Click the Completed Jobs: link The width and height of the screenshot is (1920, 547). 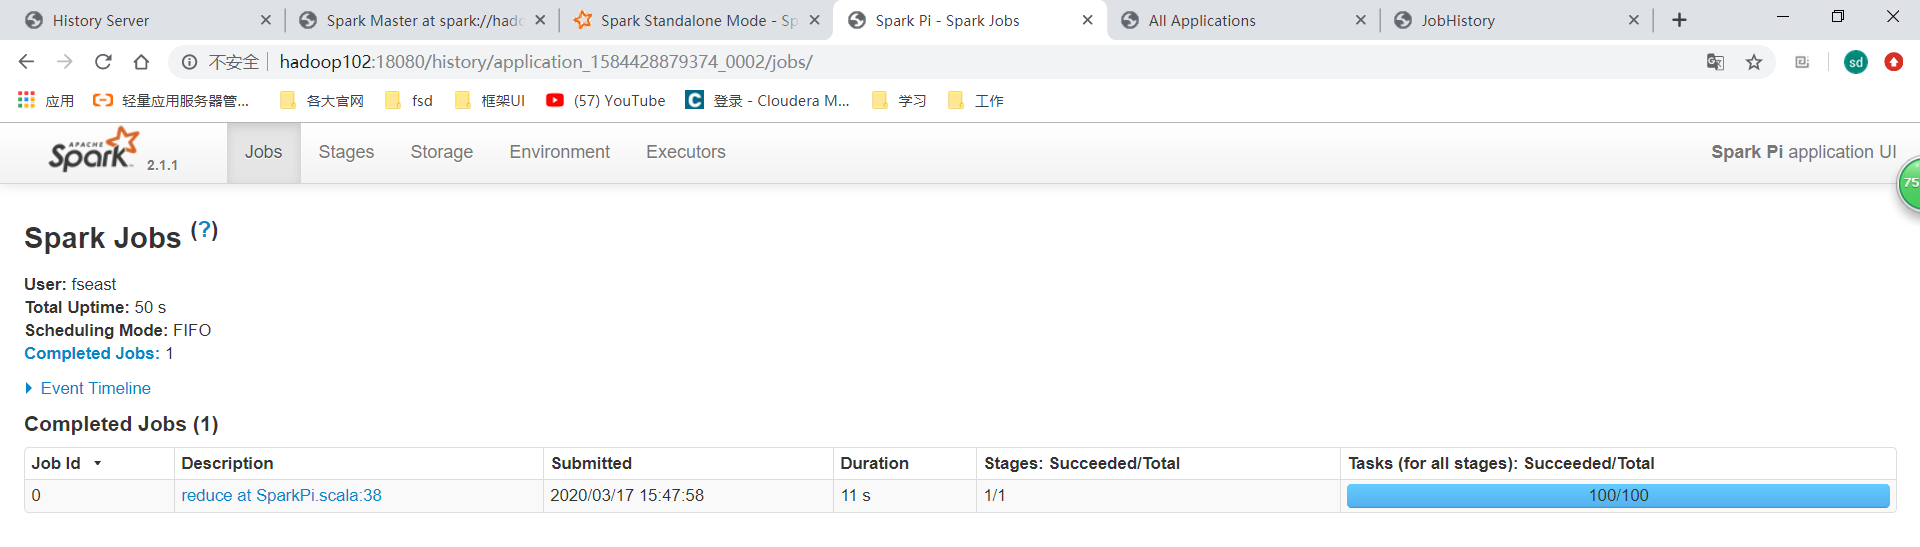(92, 353)
